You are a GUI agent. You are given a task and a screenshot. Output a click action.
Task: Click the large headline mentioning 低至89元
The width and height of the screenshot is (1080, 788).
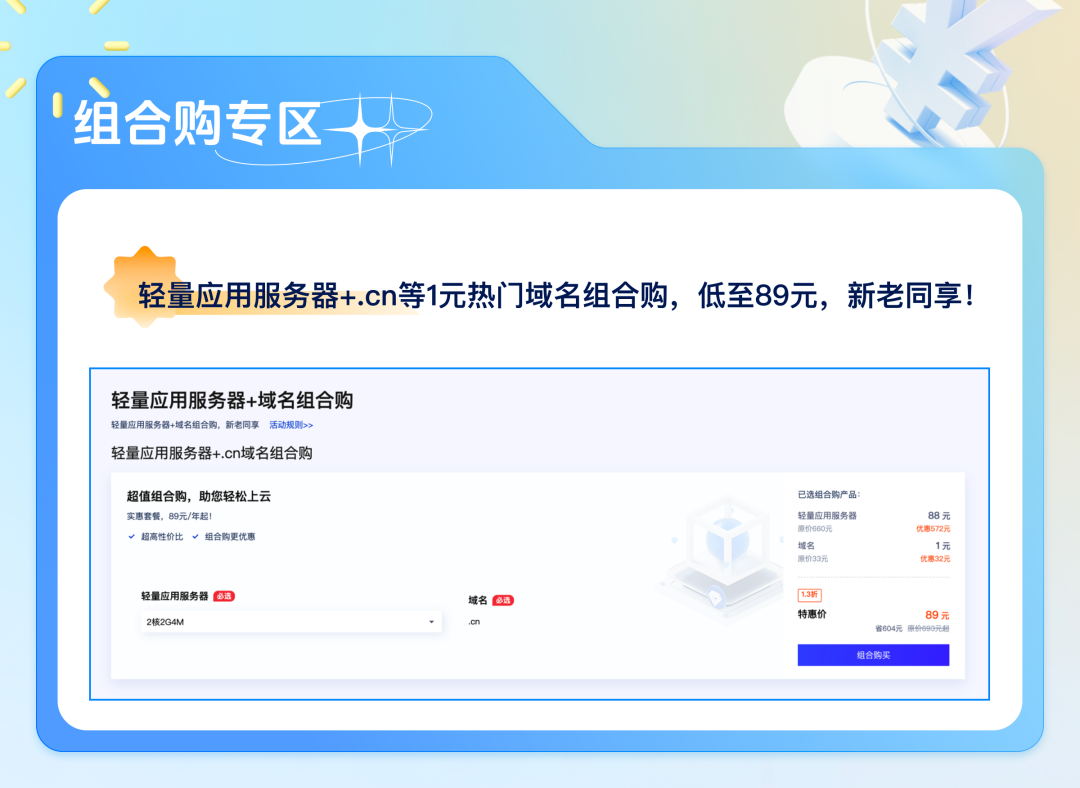pyautogui.click(x=557, y=296)
